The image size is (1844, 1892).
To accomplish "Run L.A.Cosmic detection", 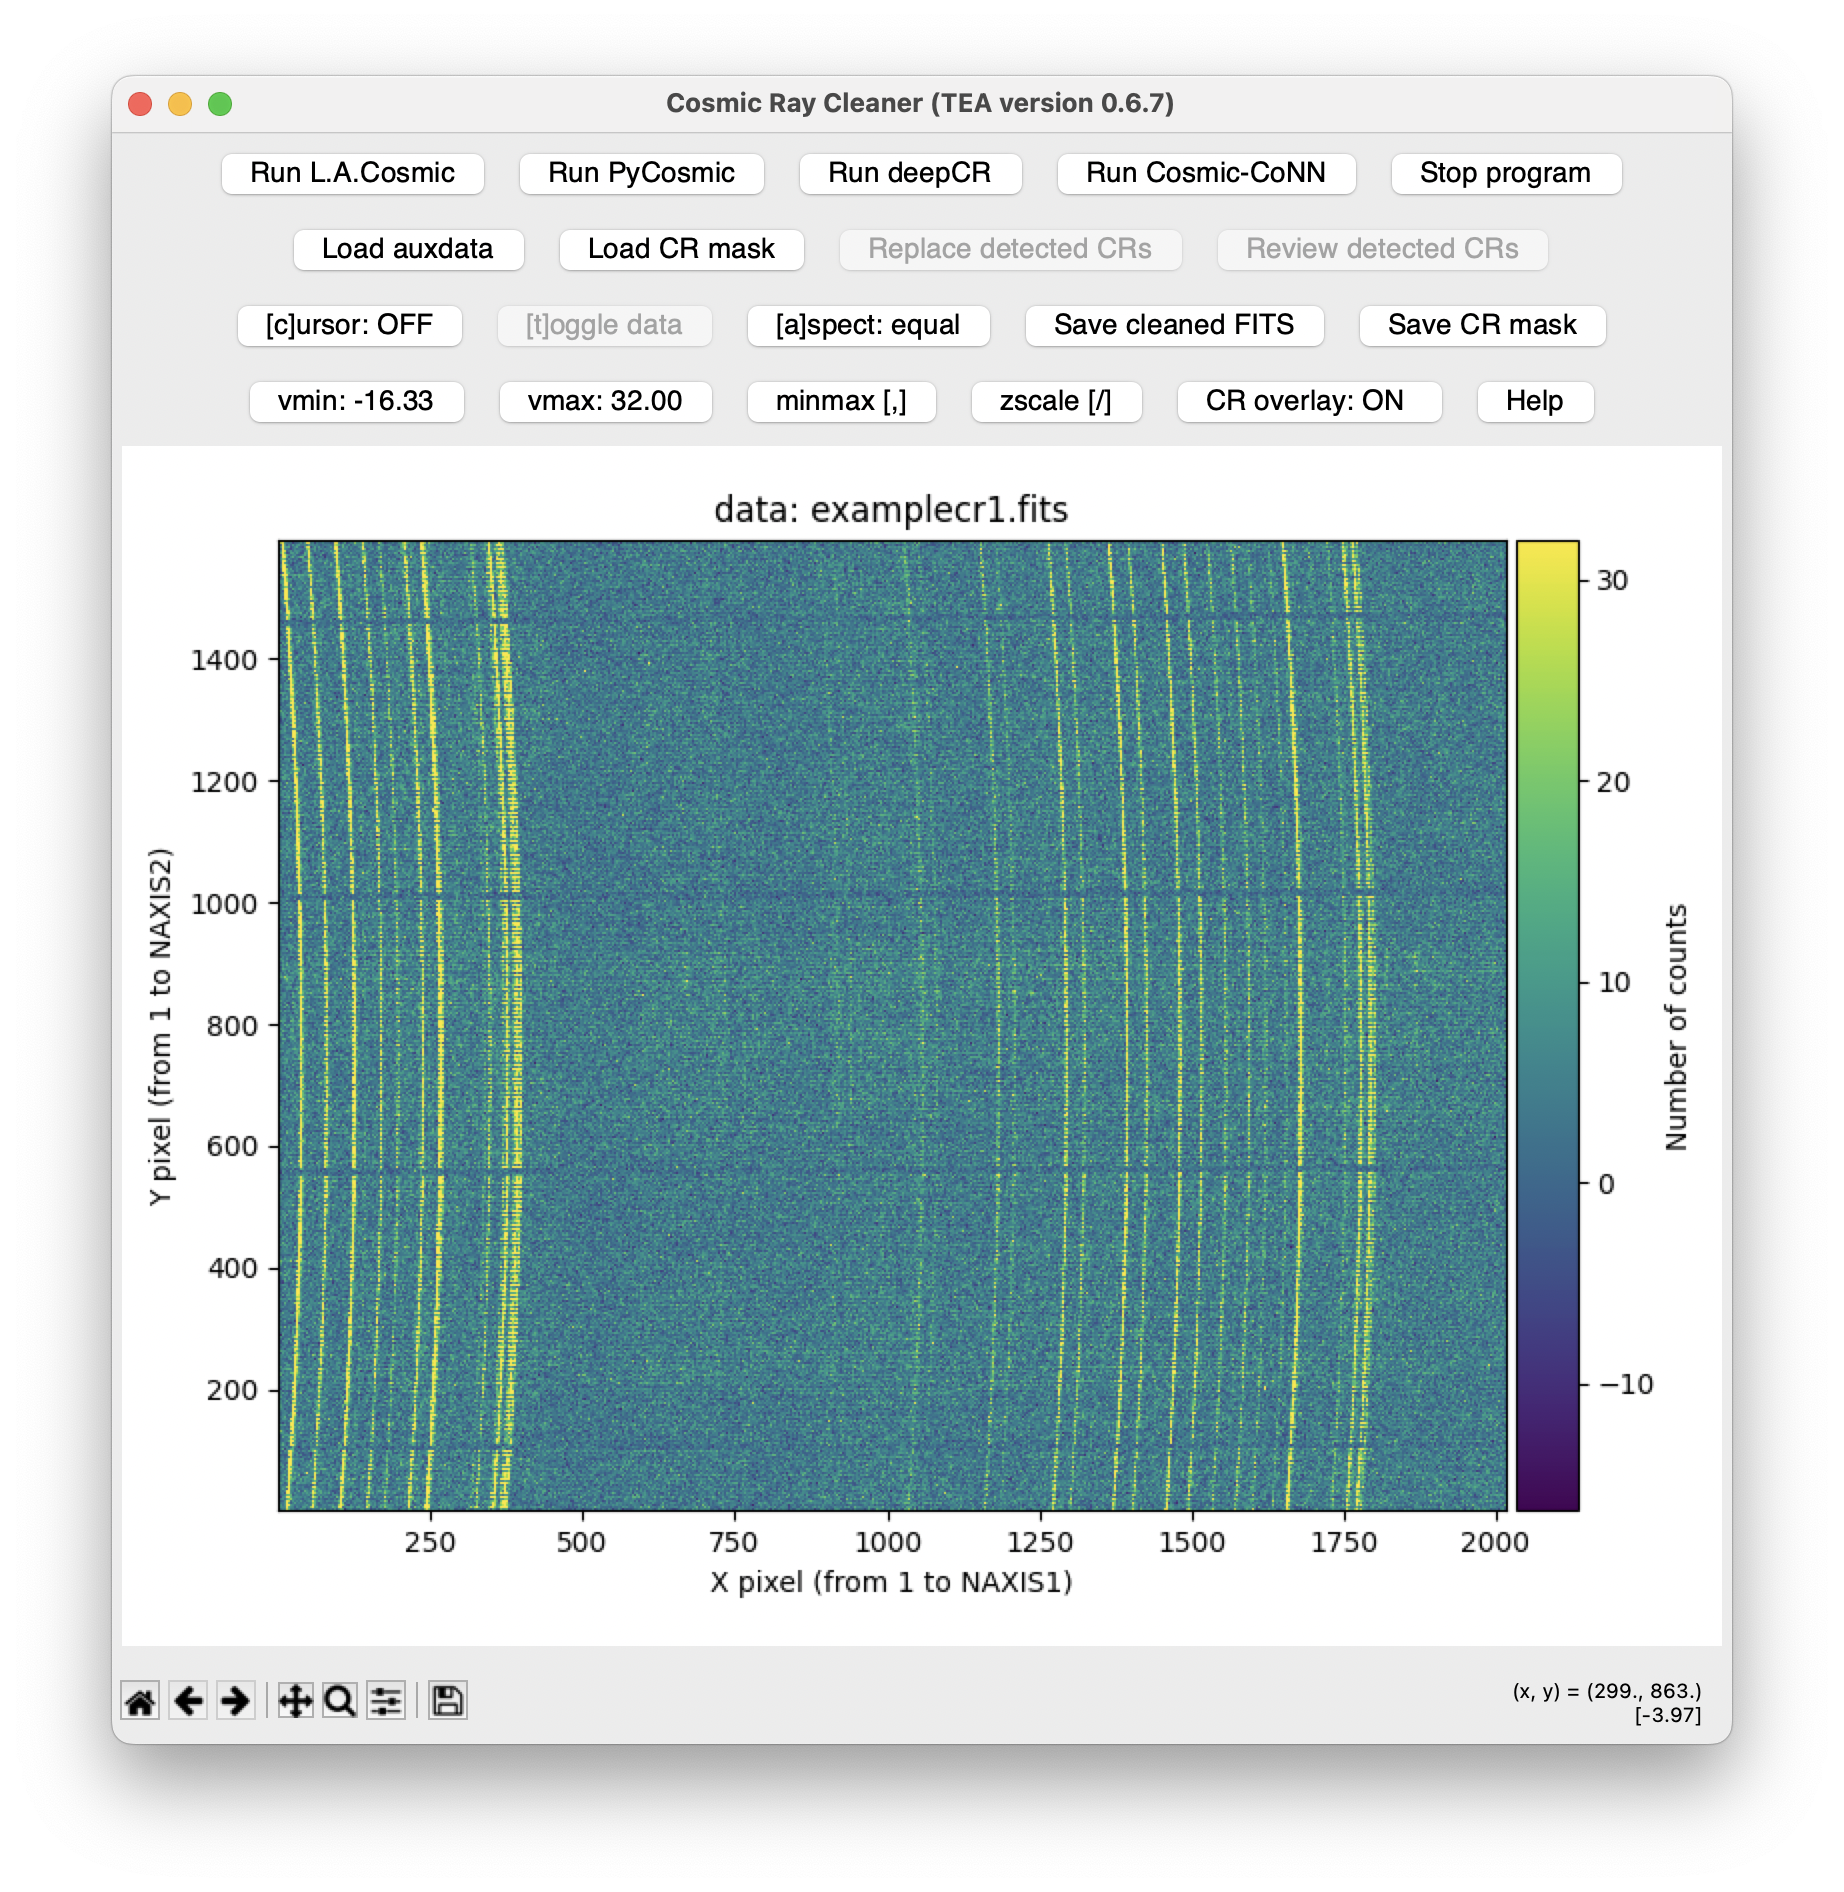I will point(352,172).
